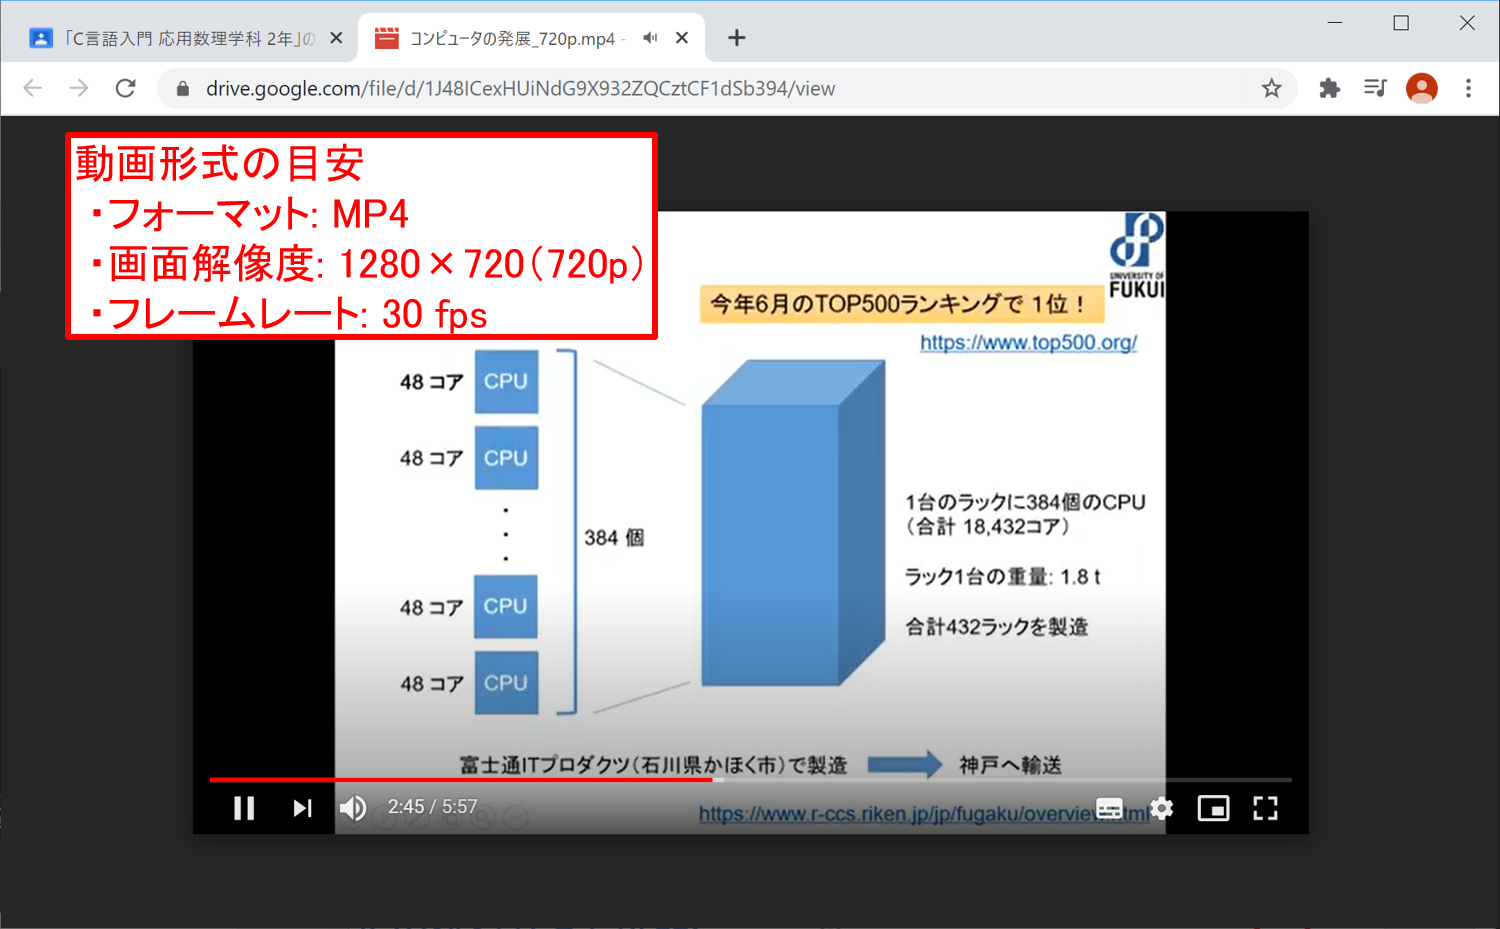Toggle subtitles on the video player

coord(1109,808)
